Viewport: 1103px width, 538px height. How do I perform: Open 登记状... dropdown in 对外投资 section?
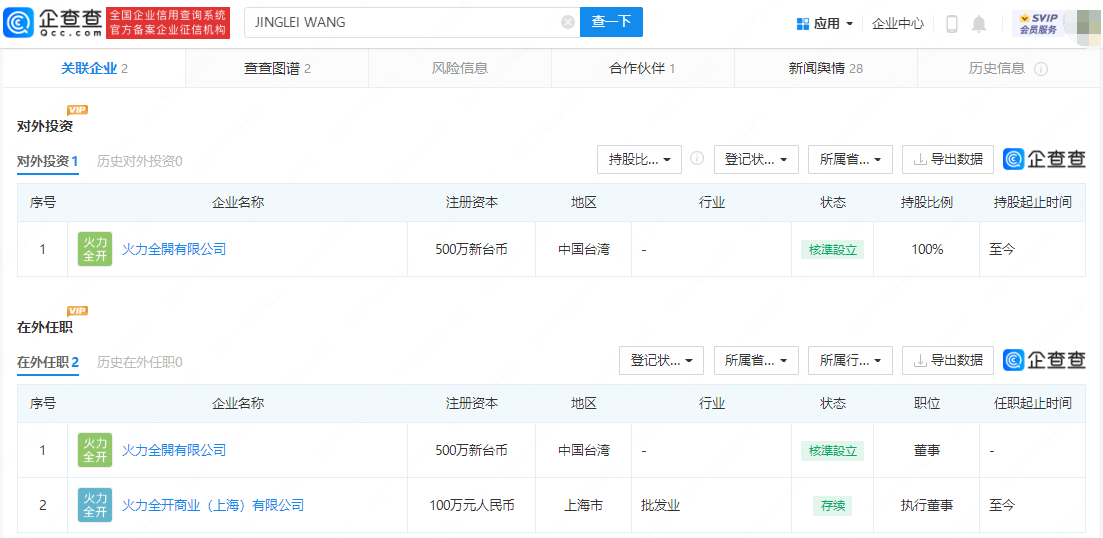click(x=756, y=159)
